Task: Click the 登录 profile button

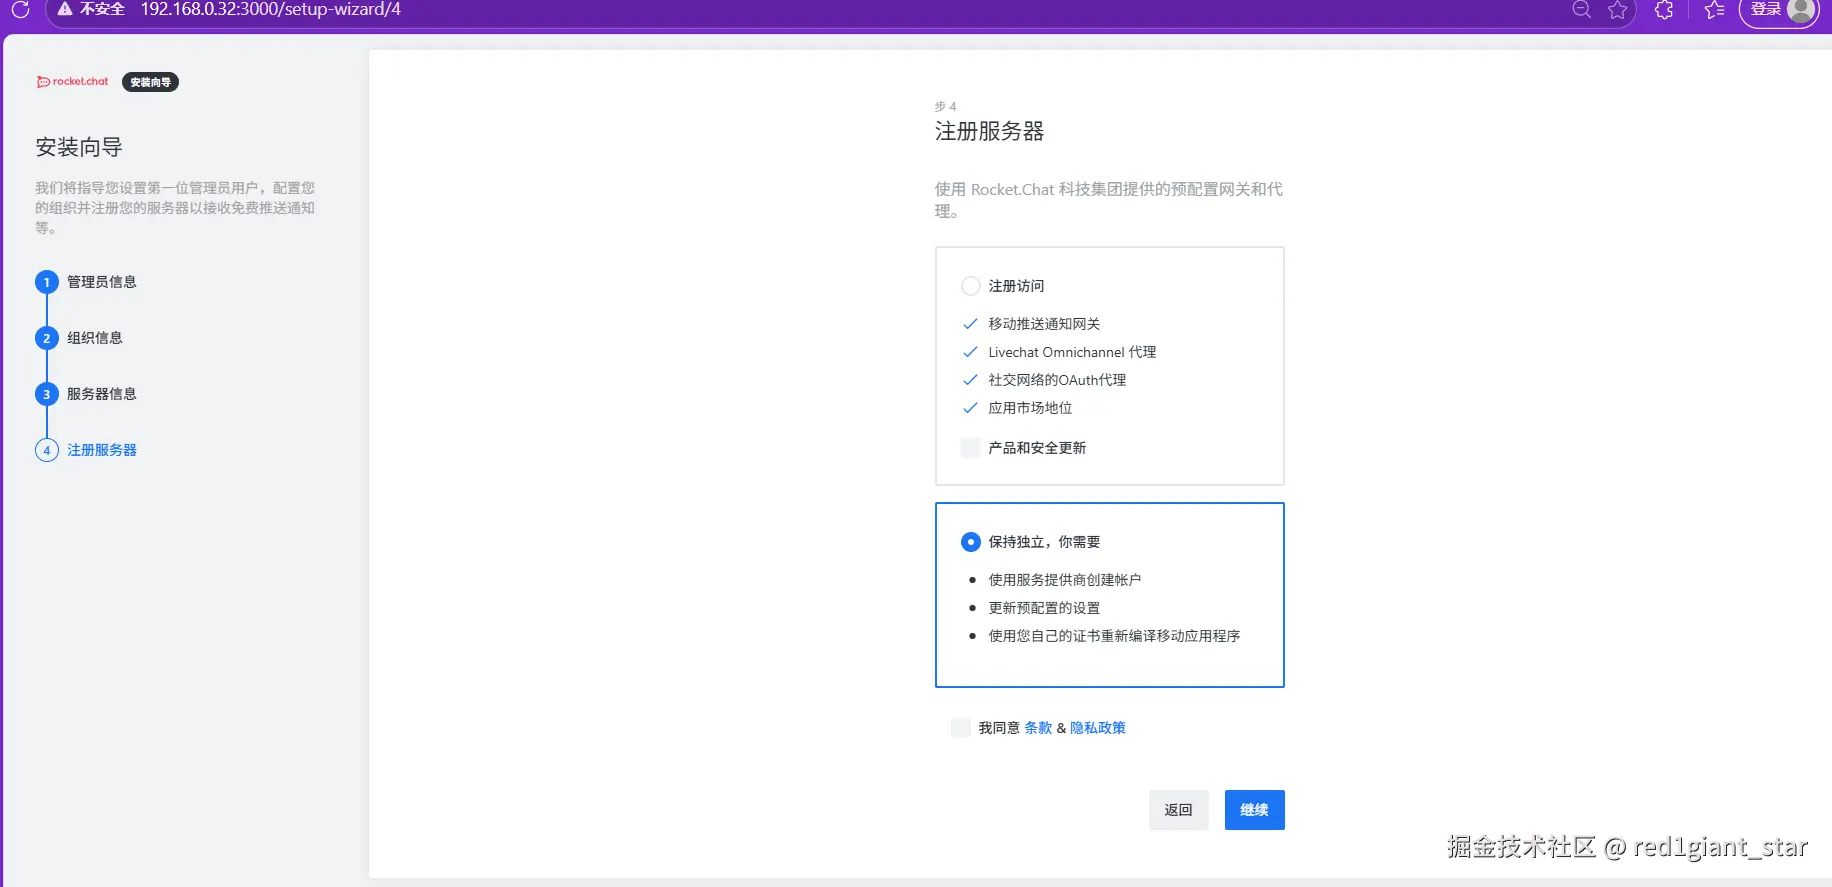Action: (1781, 10)
